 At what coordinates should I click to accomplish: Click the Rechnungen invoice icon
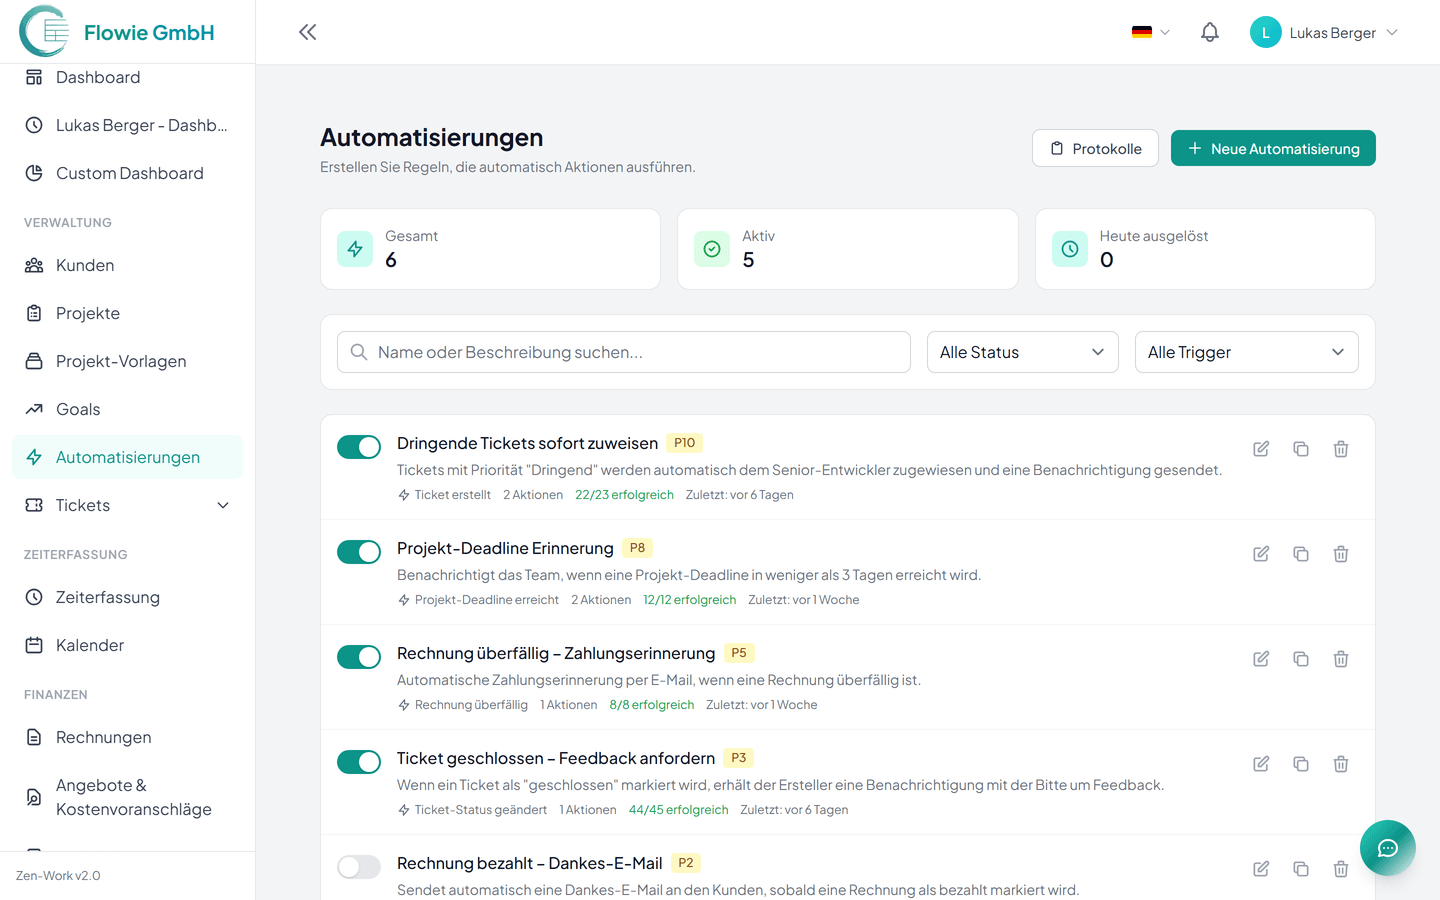click(31, 737)
